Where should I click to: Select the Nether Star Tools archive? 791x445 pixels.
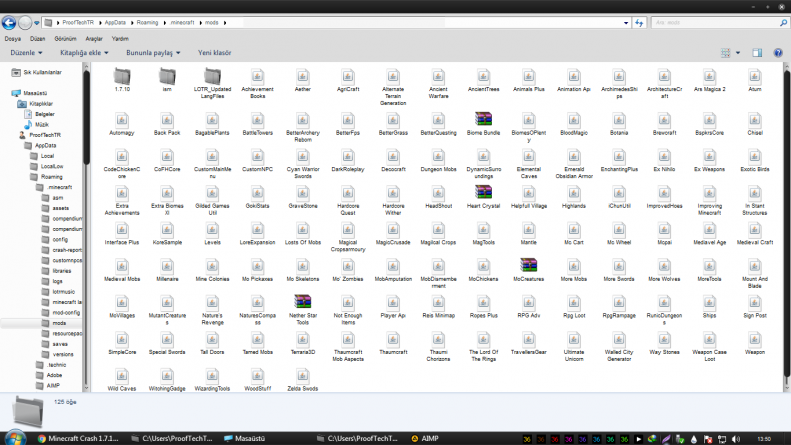303,310
